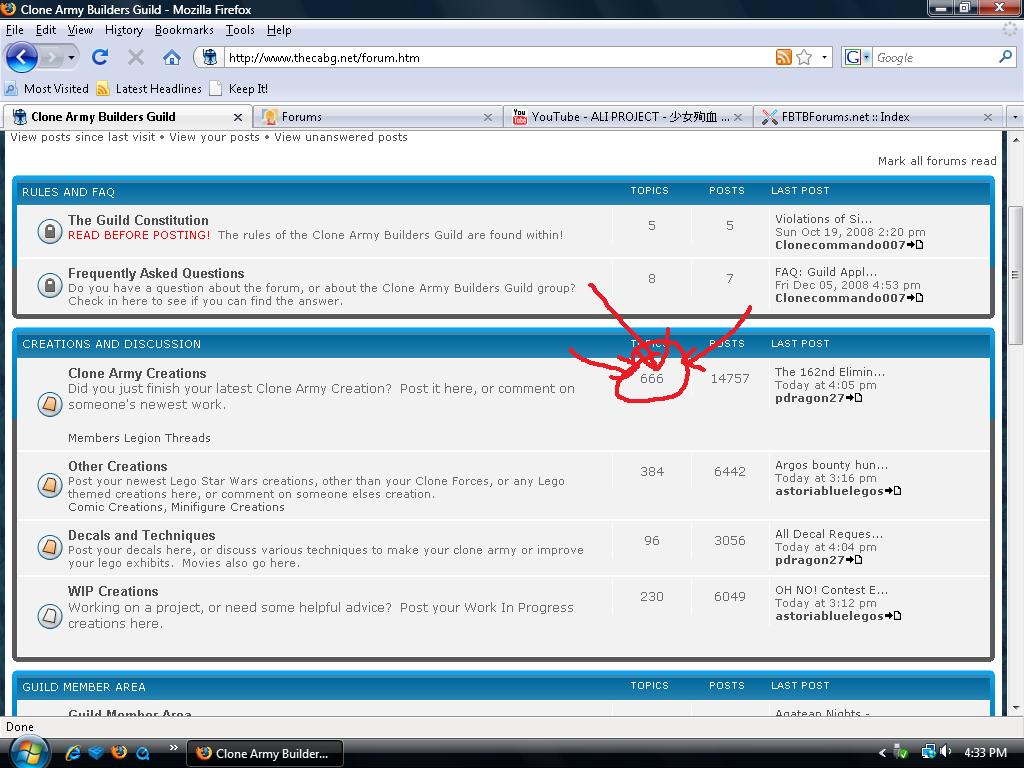The height and width of the screenshot is (768, 1024).
Task: Open Comic Creations subforum link
Action: [116, 507]
